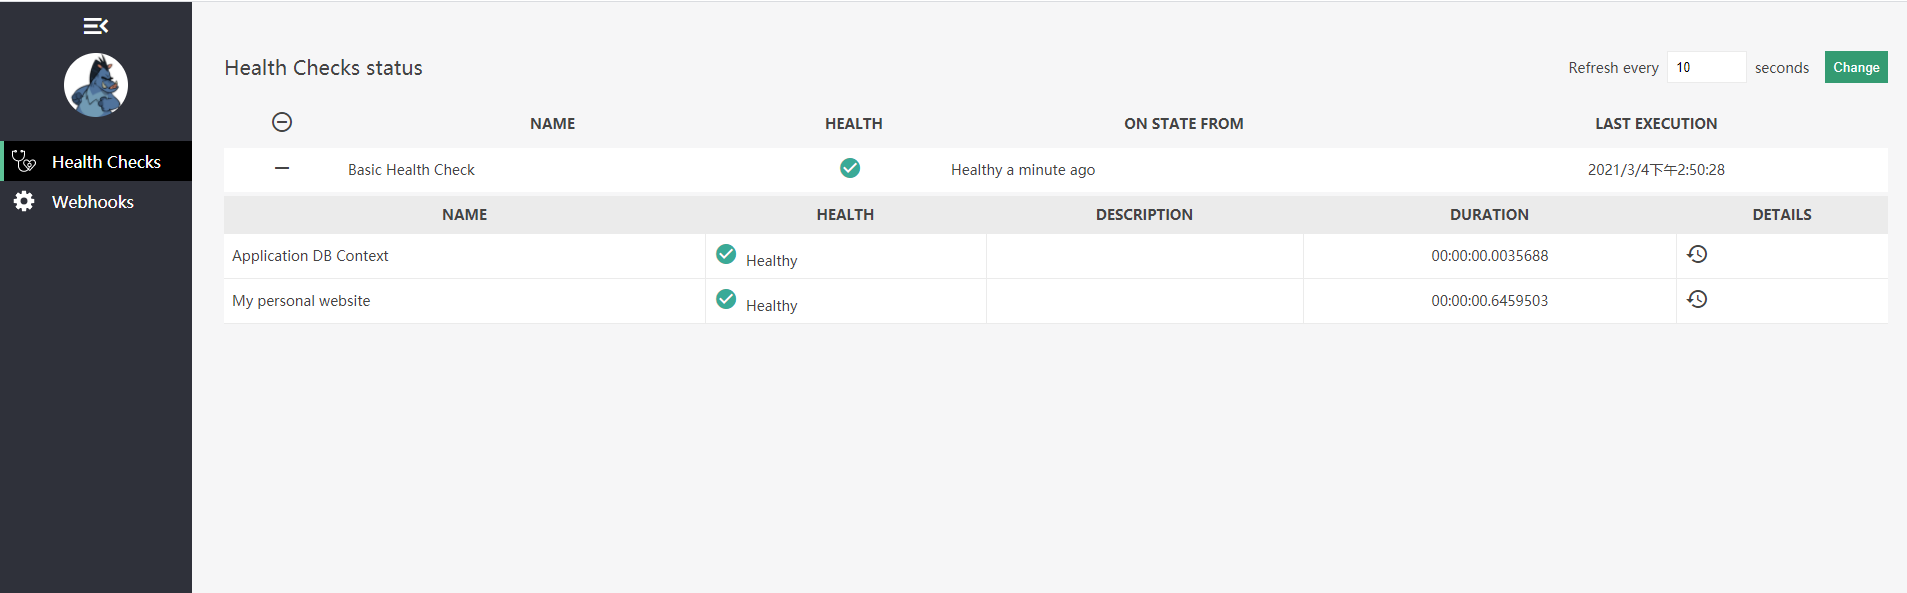This screenshot has width=1907, height=593.
Task: Collapse the sidebar with the hamburger icon
Action: (x=95, y=26)
